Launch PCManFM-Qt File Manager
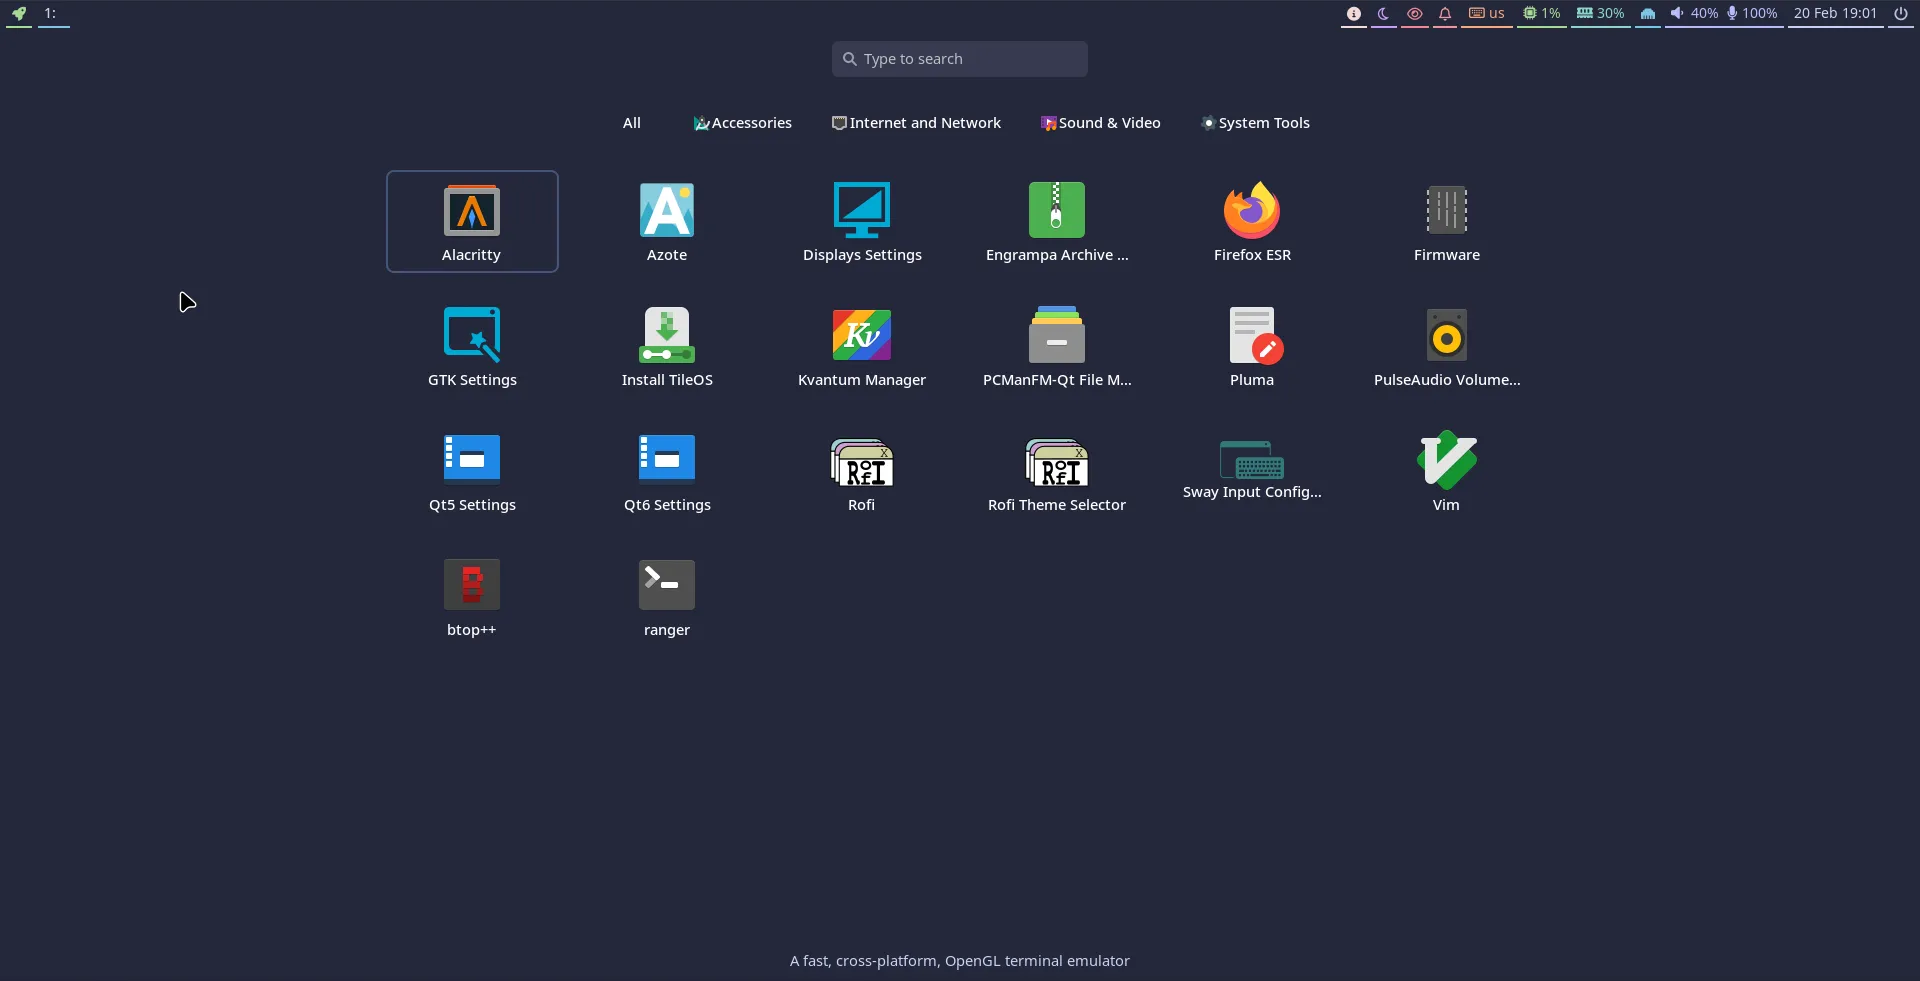This screenshot has height=981, width=1920. point(1056,345)
